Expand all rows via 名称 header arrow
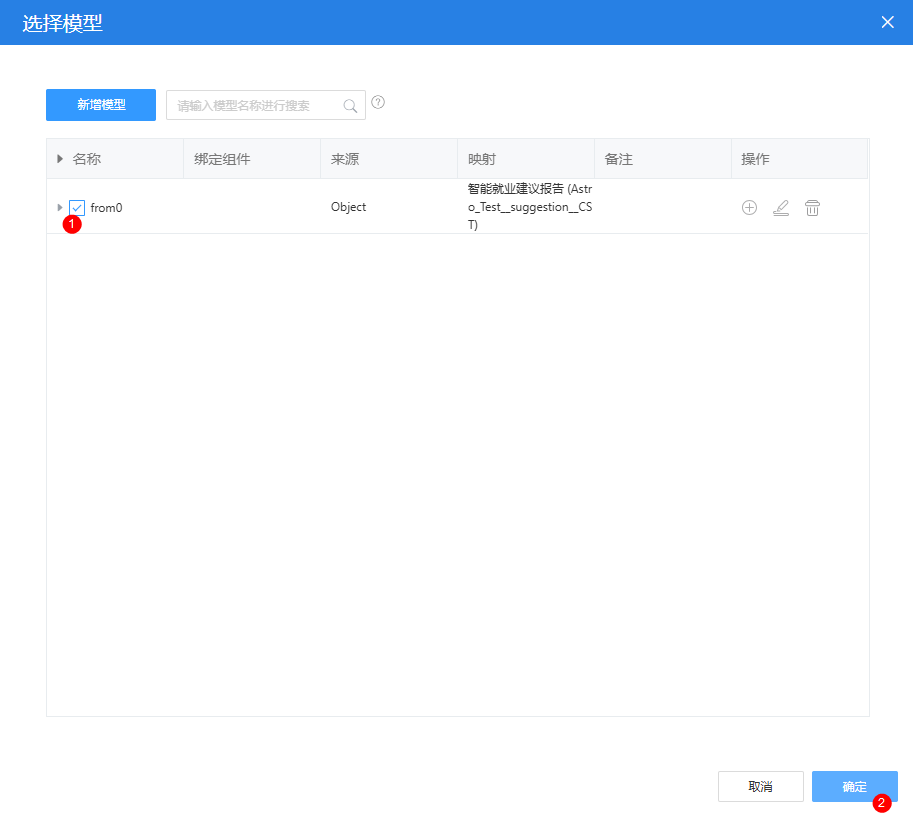Screen dimensions: 913x819 [59, 158]
